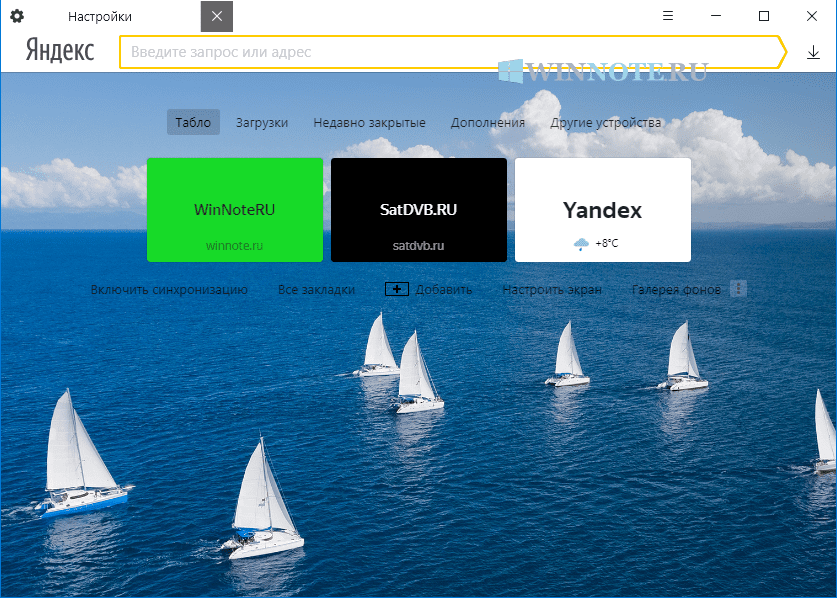Open Все закладки
The height and width of the screenshot is (598, 837).
coord(317,289)
